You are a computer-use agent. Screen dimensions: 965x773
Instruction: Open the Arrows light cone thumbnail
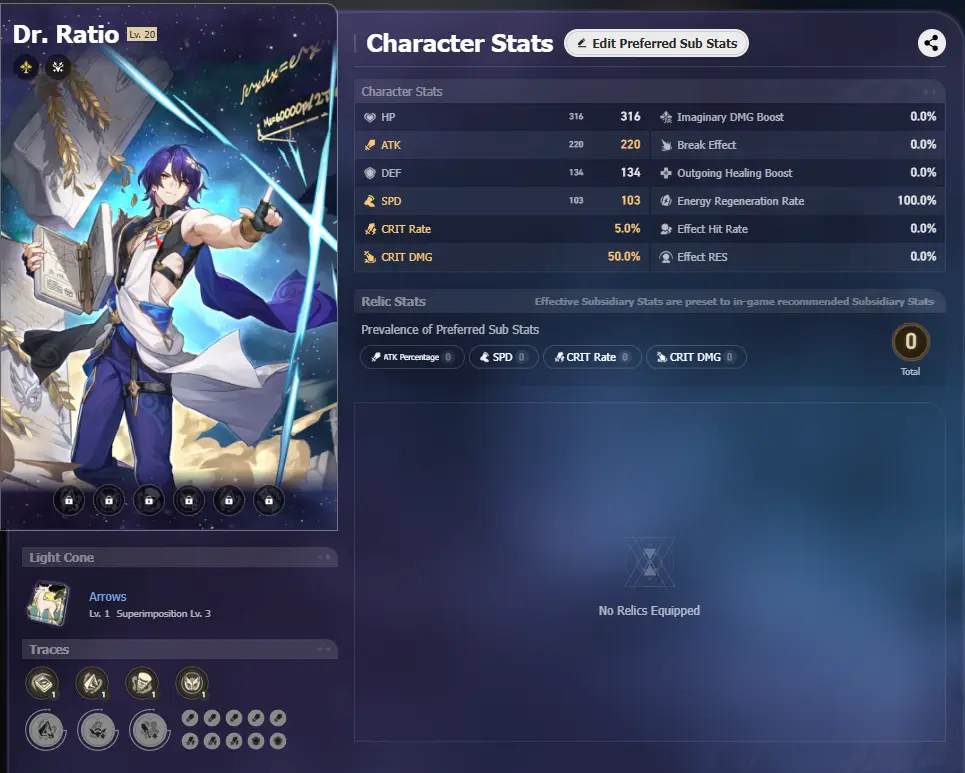[48, 604]
